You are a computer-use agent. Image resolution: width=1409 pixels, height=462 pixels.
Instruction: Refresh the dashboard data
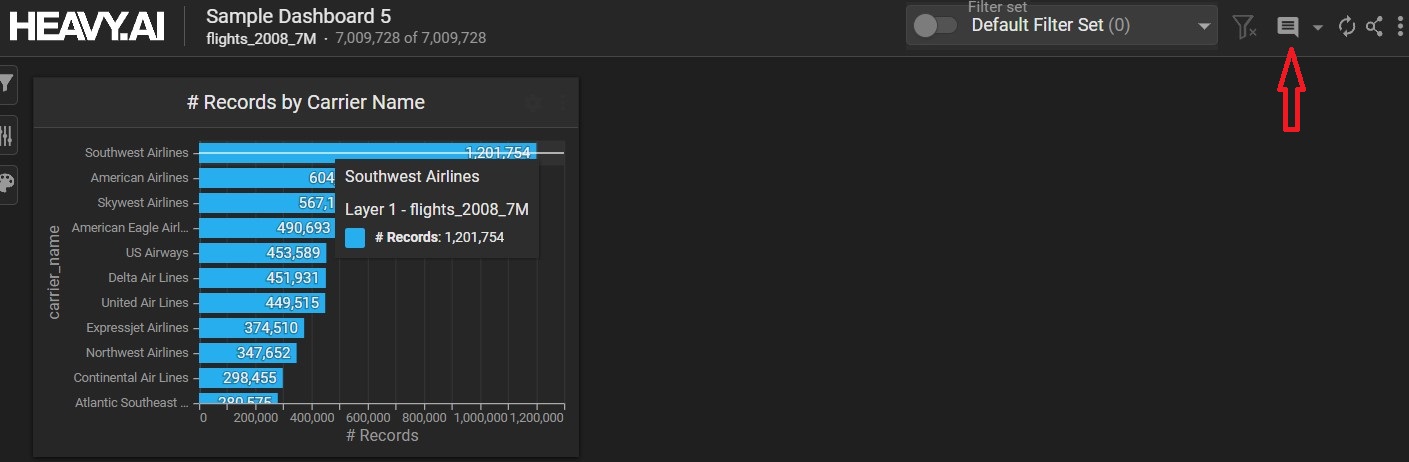pyautogui.click(x=1347, y=27)
